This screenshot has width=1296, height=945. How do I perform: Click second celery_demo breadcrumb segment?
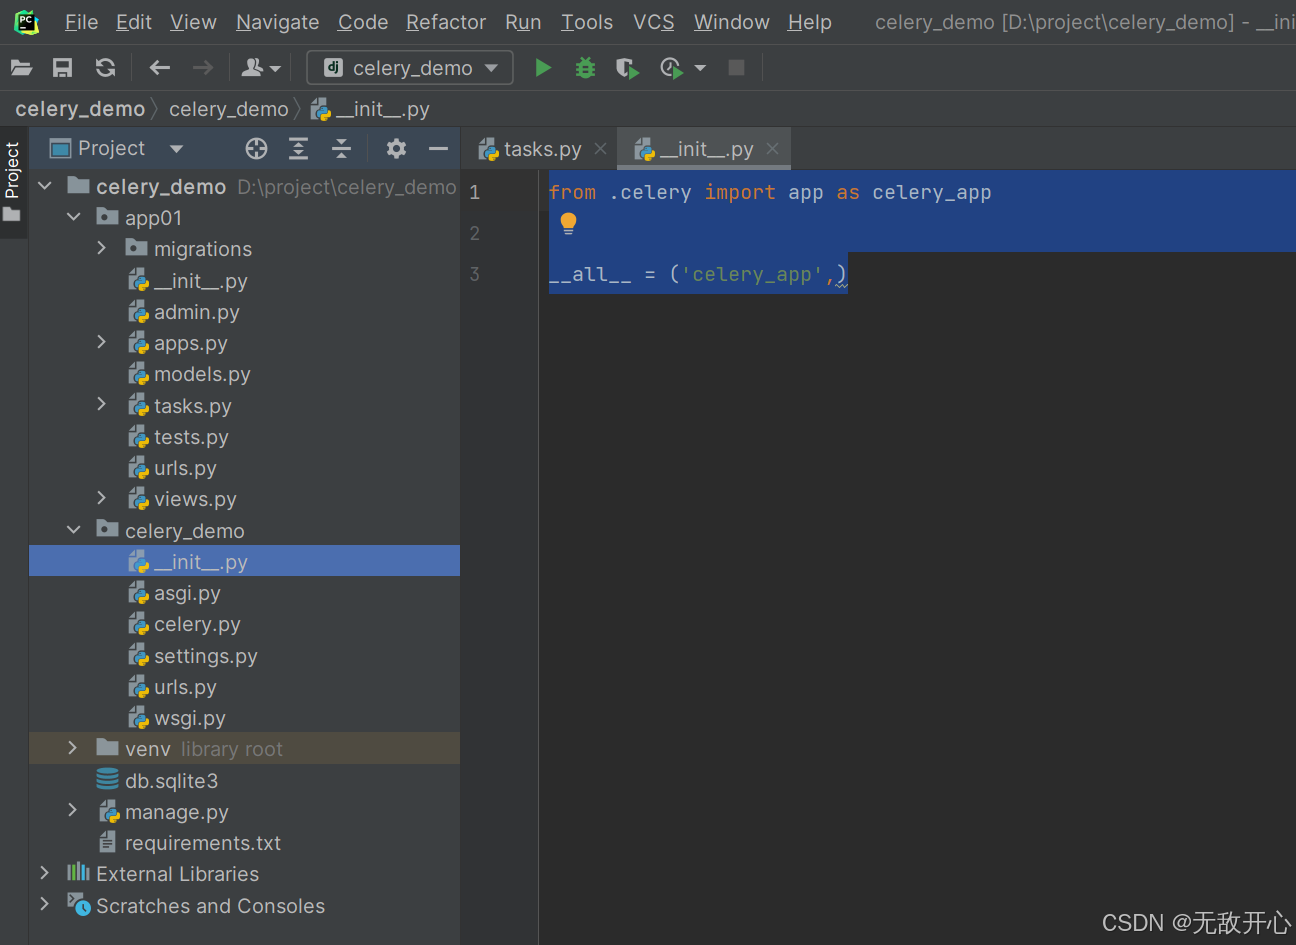point(228,109)
